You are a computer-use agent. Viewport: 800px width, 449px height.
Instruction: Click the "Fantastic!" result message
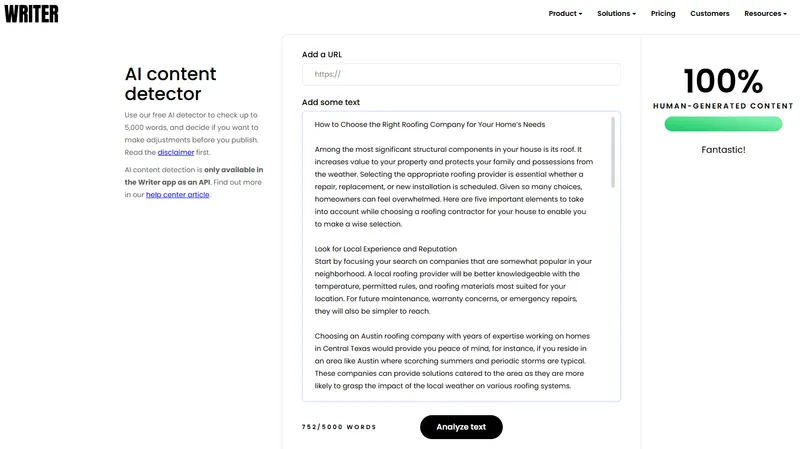(x=723, y=150)
